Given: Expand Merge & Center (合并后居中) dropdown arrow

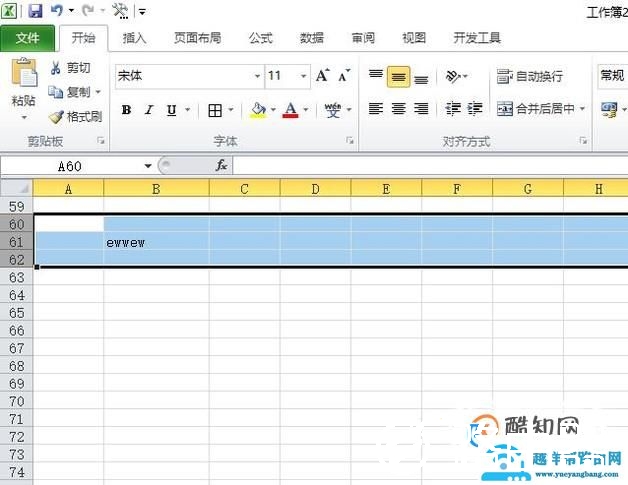Looking at the screenshot, I should (x=582, y=109).
